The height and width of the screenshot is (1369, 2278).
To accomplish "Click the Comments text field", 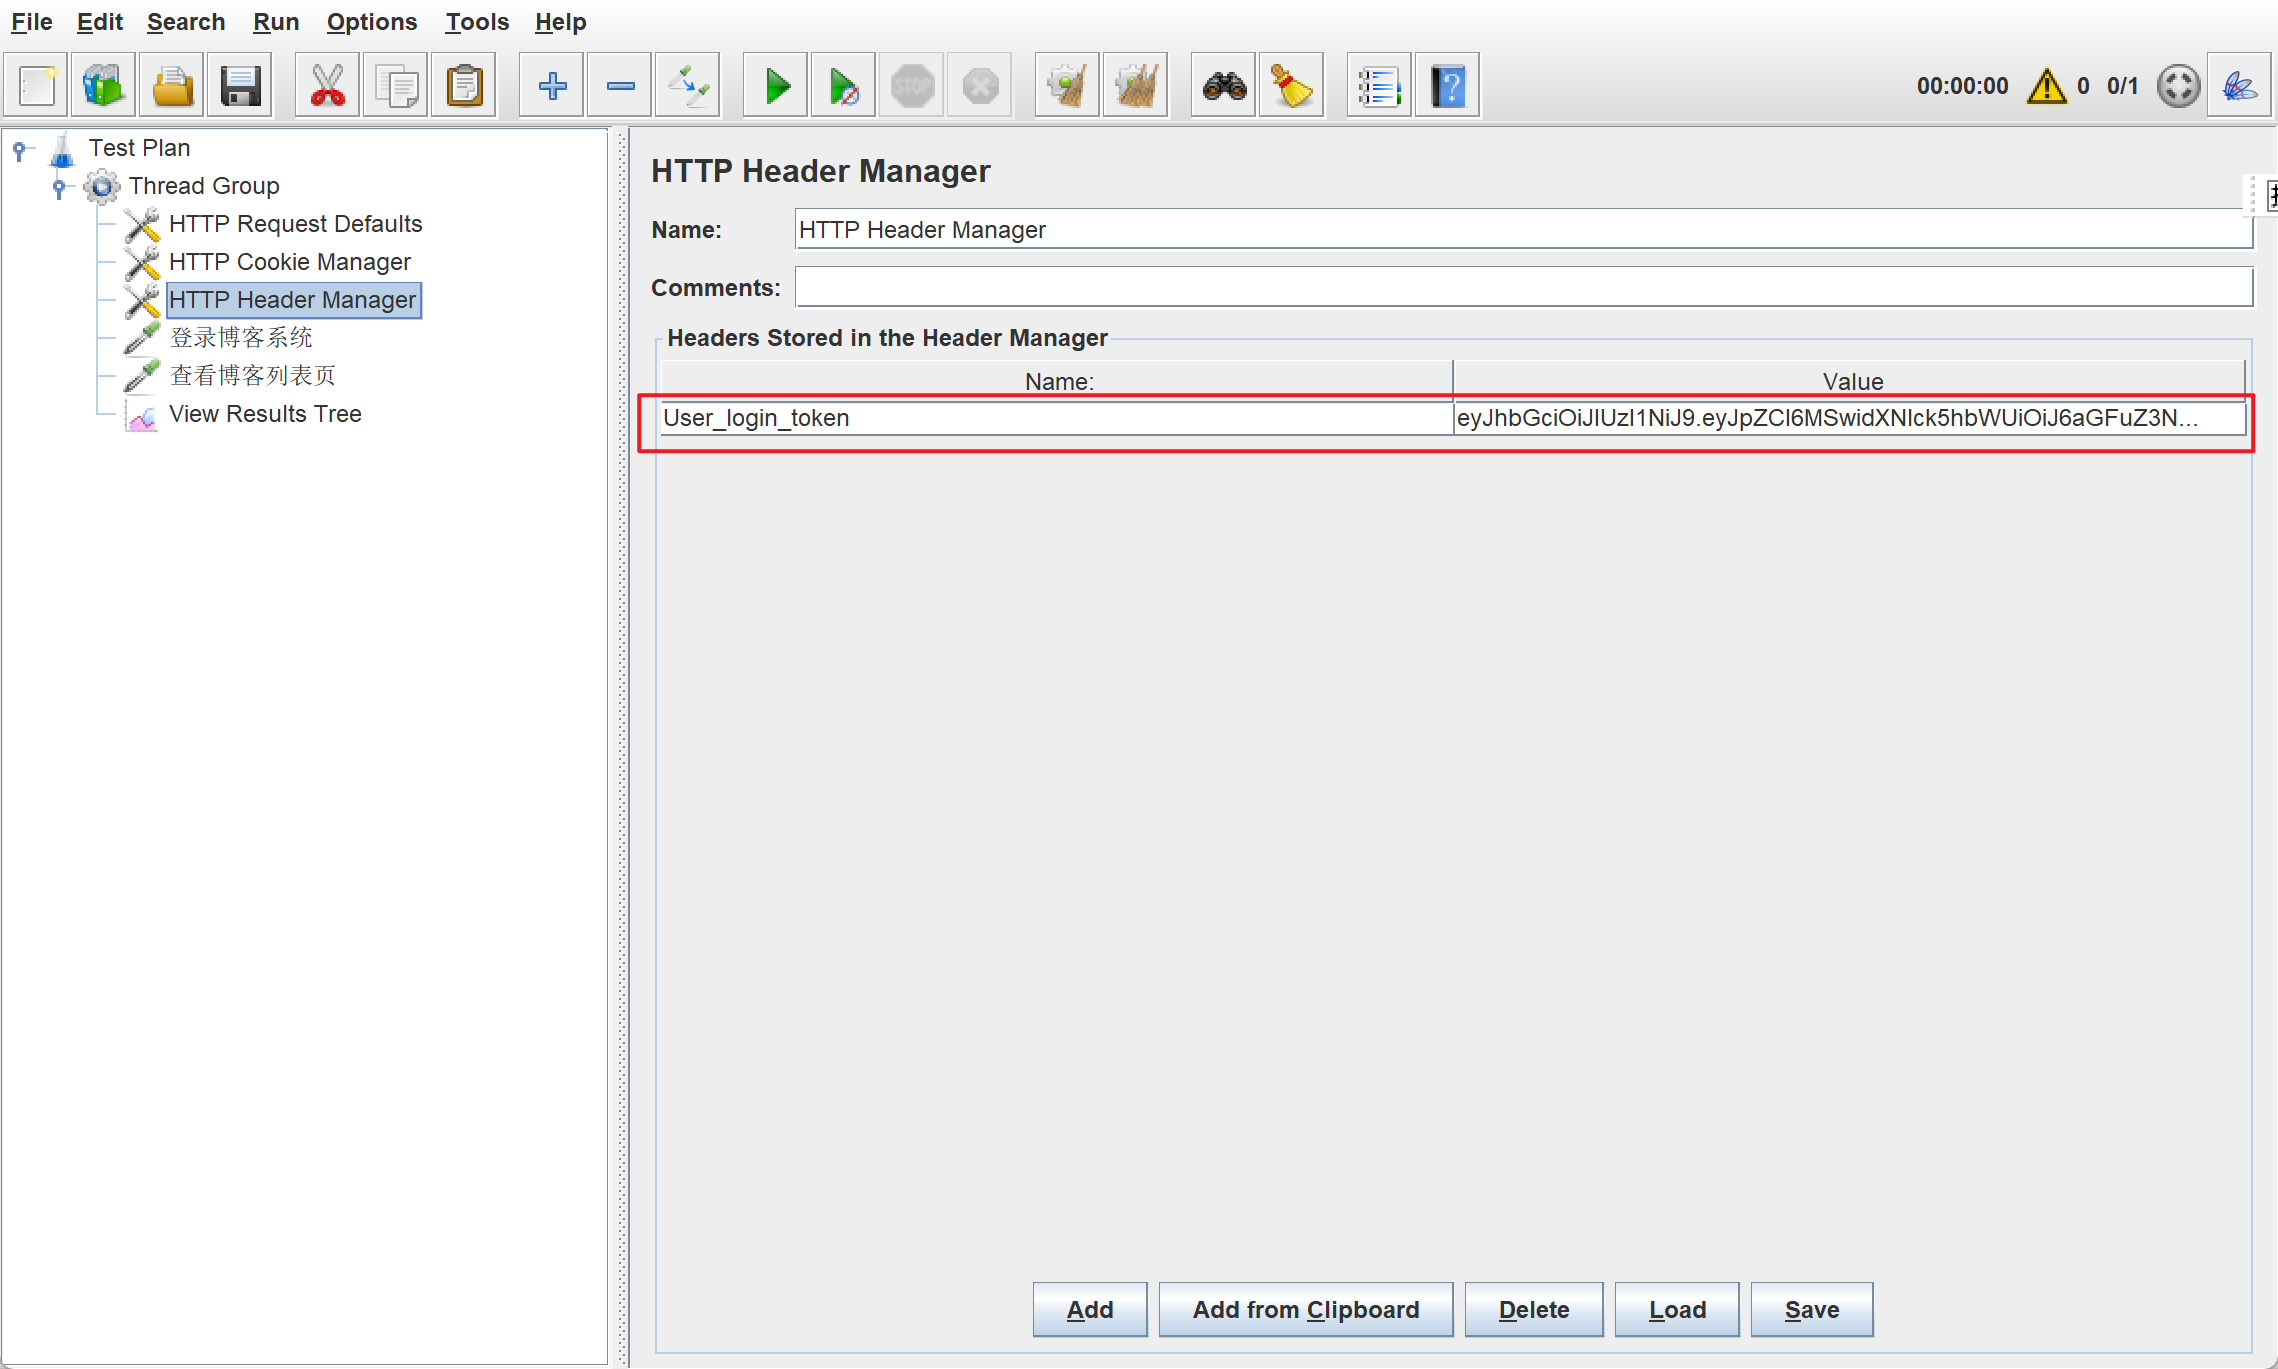I will (x=1523, y=288).
